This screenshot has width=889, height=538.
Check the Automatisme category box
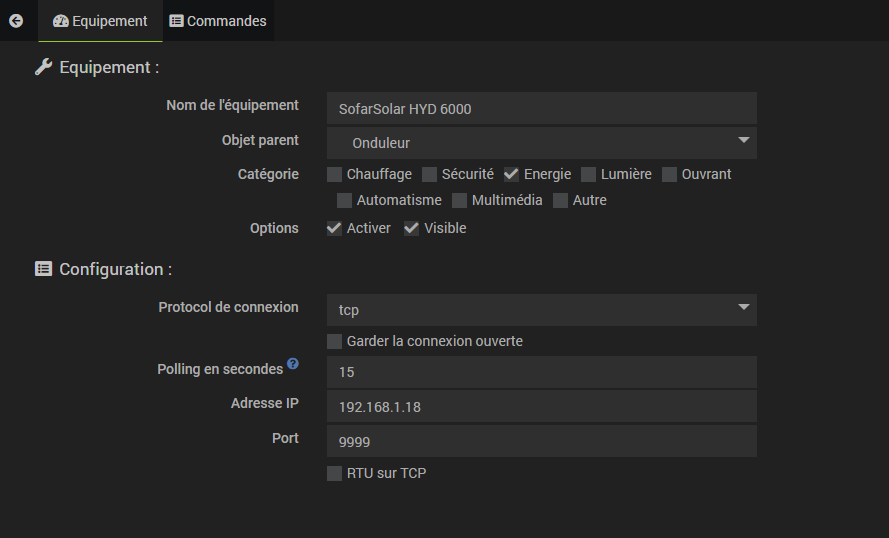point(344,201)
